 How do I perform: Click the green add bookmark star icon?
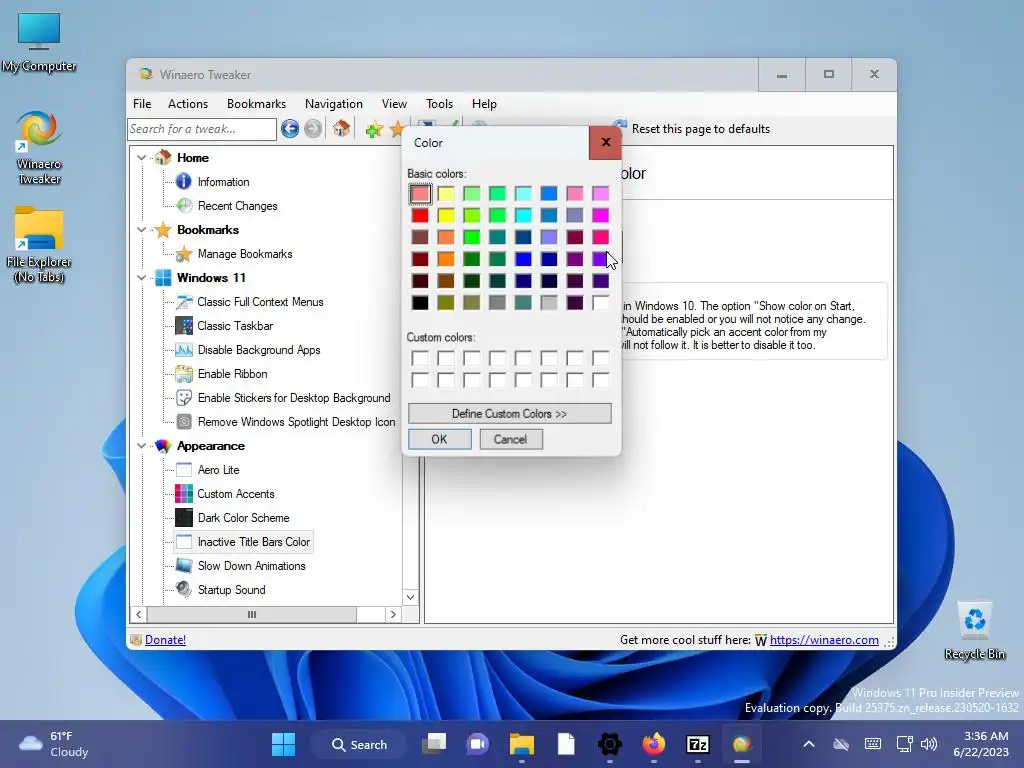tap(374, 129)
